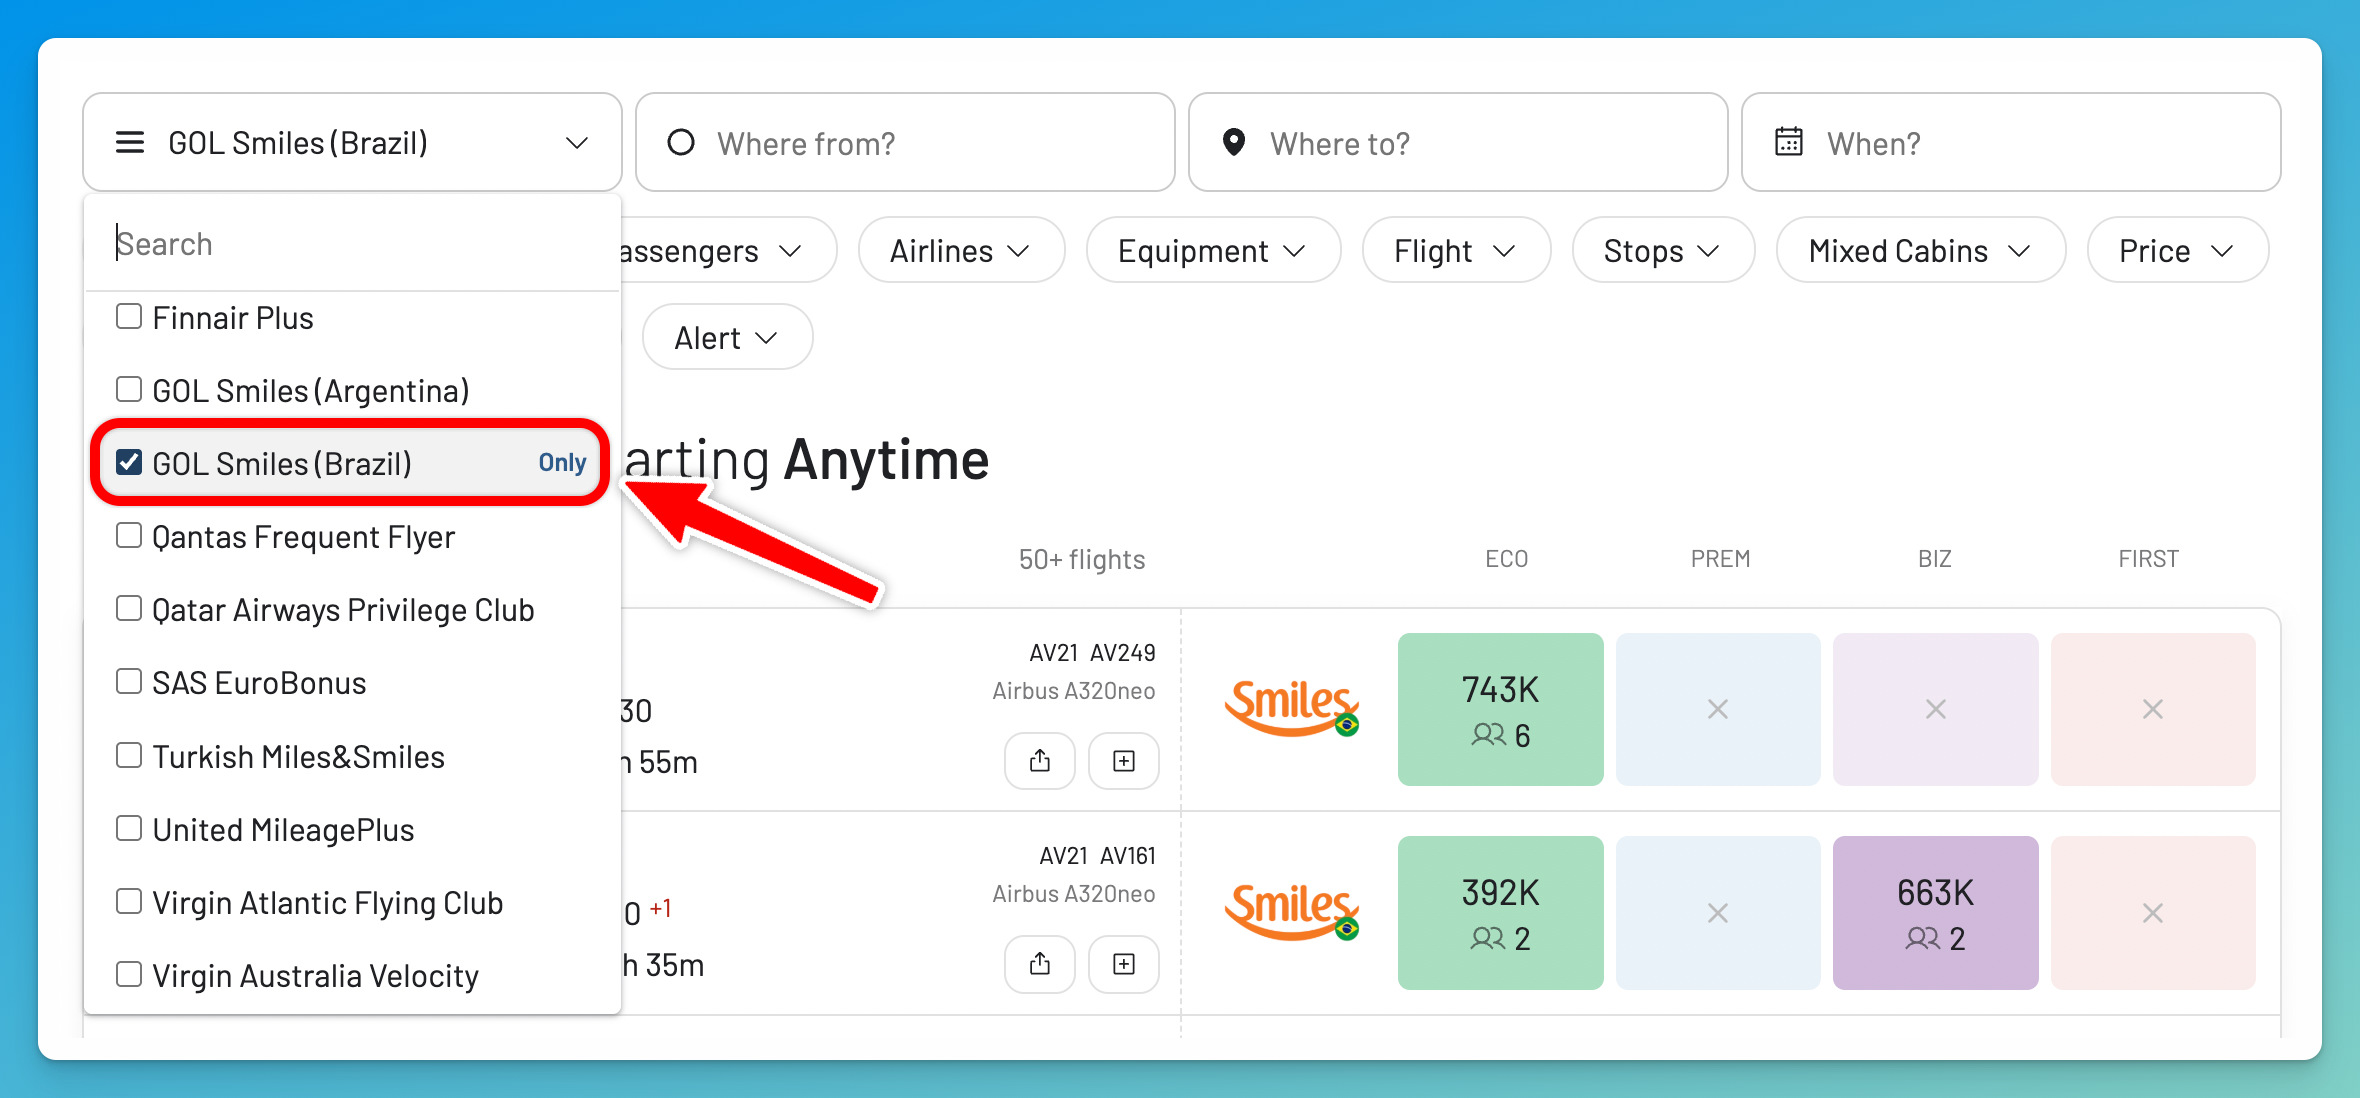Check the Qatar Airways Privilege Club checkbox
This screenshot has width=2360, height=1098.
pyautogui.click(x=129, y=609)
